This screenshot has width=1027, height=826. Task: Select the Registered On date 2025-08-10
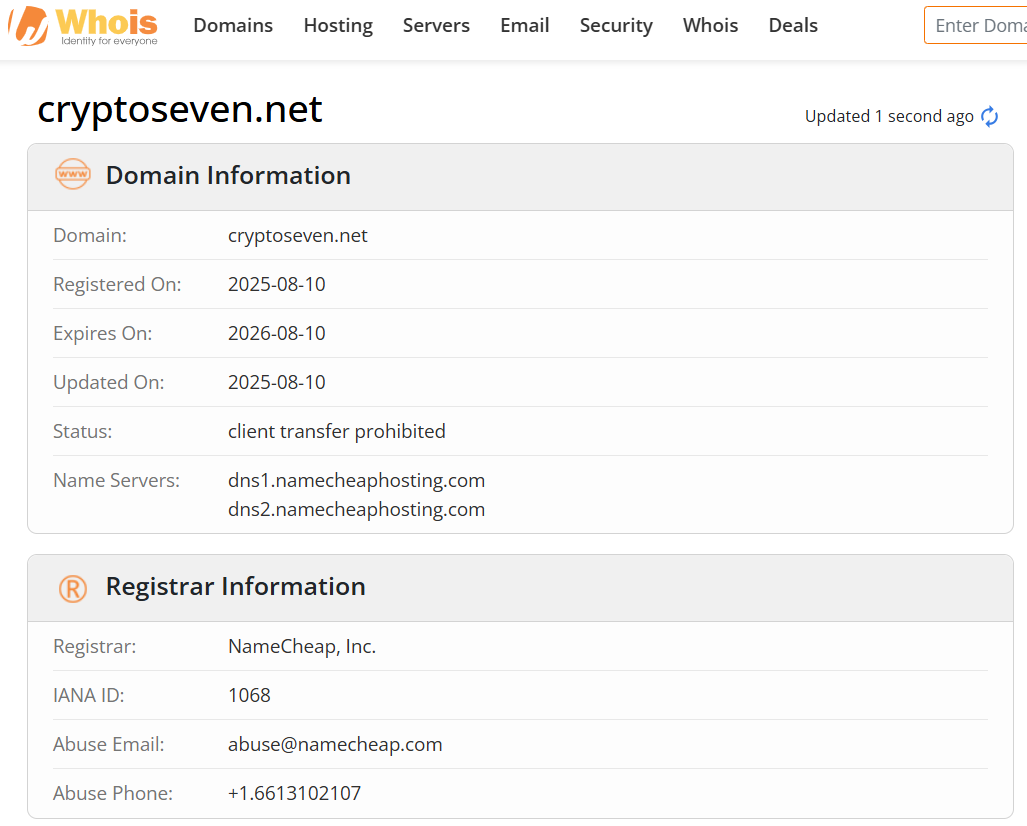[276, 284]
